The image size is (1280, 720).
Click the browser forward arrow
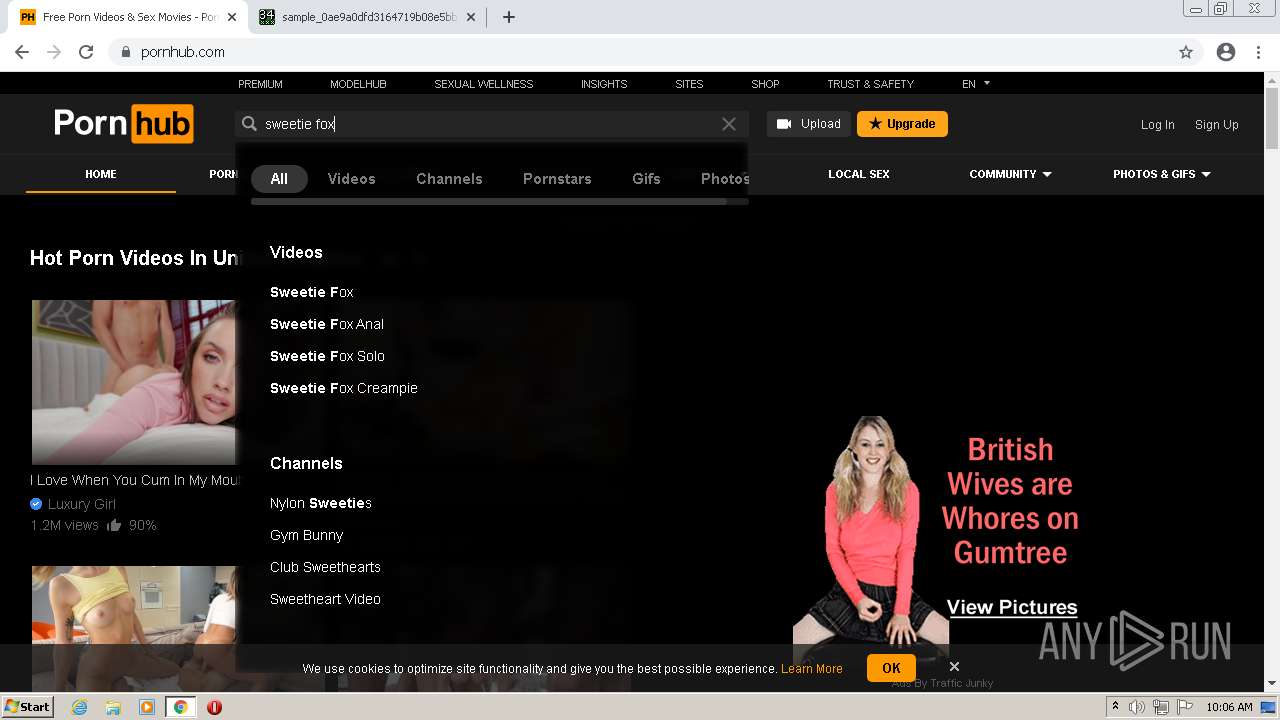(54, 52)
